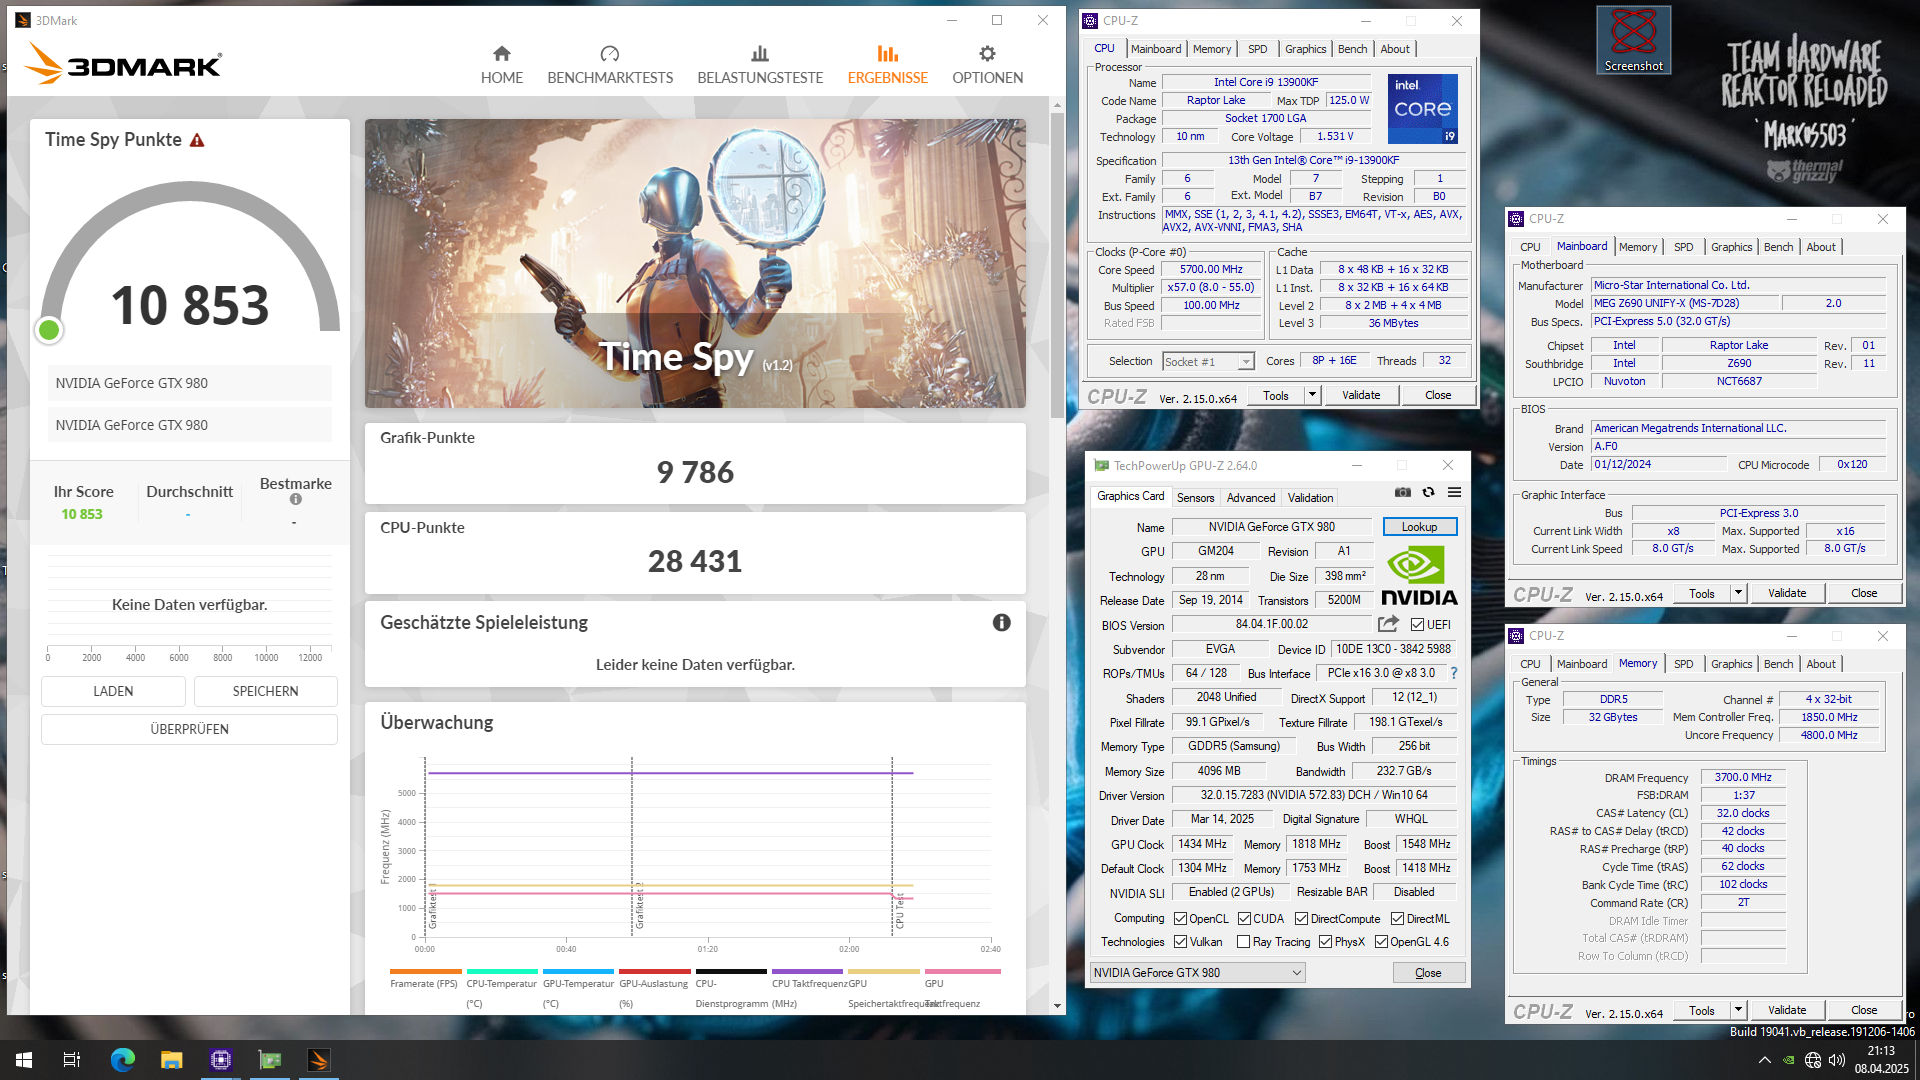Viewport: 1920px width, 1080px height.
Task: Switch to the SPD tab in CPU-Z Memory window
Action: pos(1683,664)
